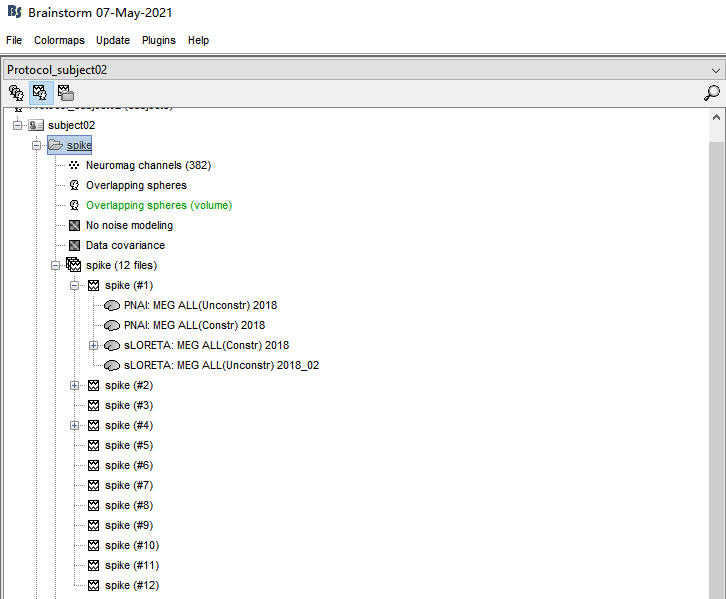
Task: Select functional data sorted by subjects view
Action: coord(41,93)
